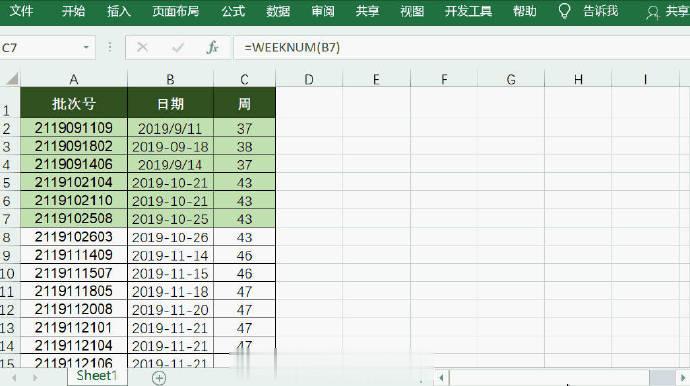Select cell containing 2119111409
The height and width of the screenshot is (386, 690).
click(x=73, y=255)
